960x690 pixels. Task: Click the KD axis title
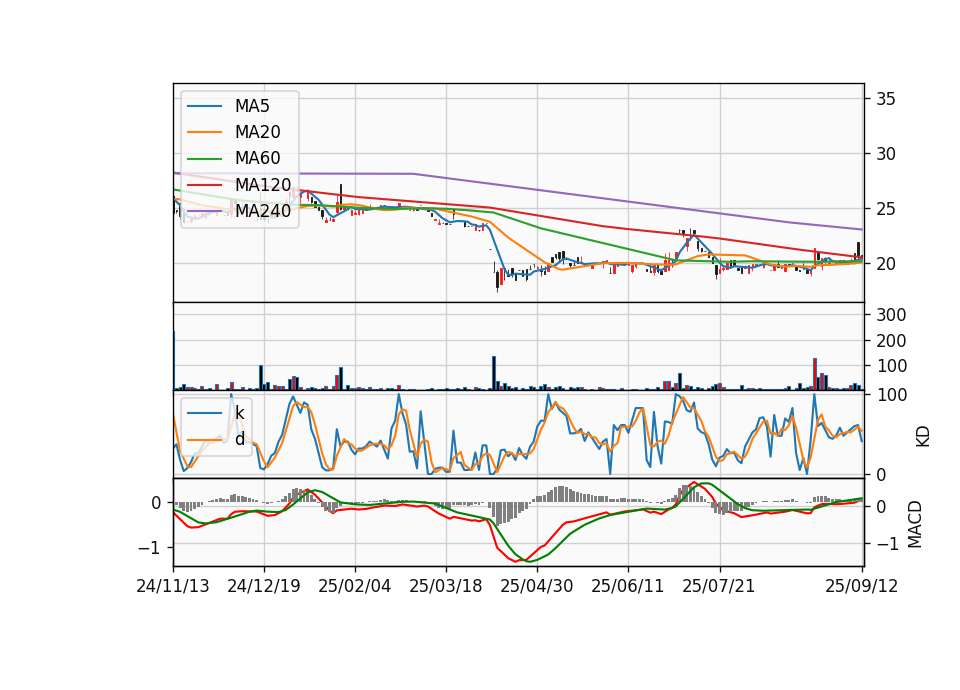[x=923, y=436]
